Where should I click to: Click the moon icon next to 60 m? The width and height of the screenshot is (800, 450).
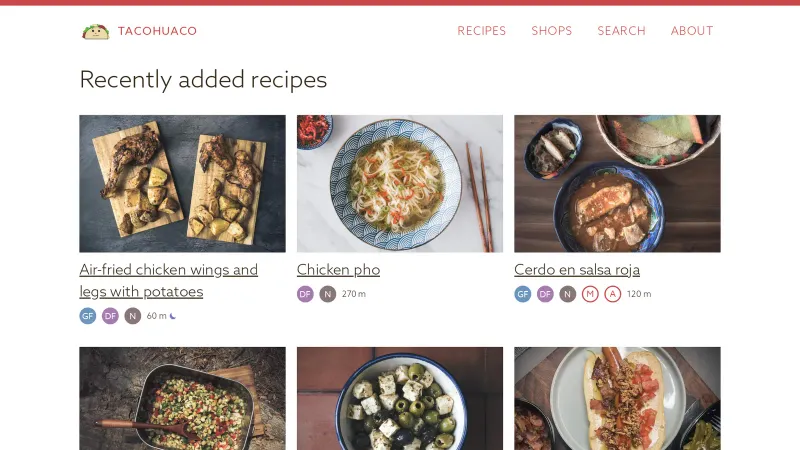(173, 316)
